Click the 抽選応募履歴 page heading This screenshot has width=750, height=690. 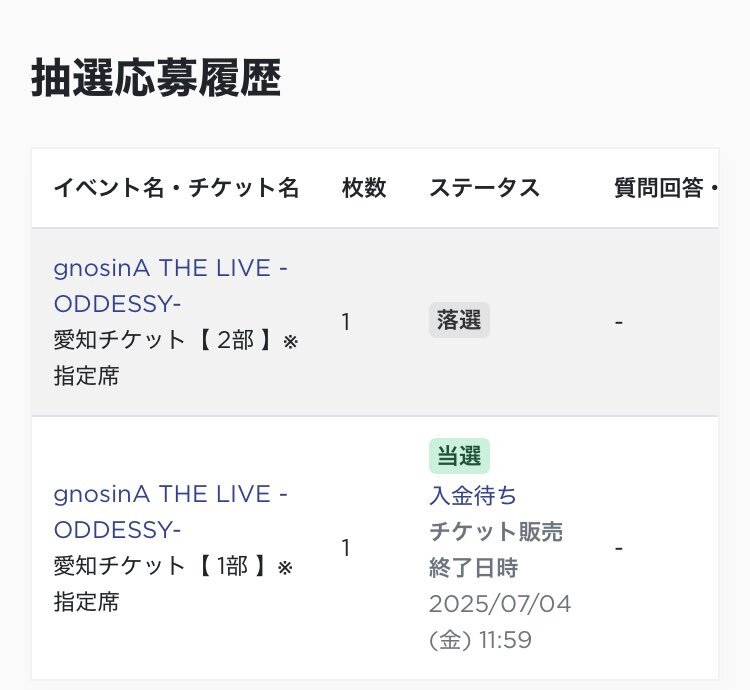pyautogui.click(x=156, y=78)
